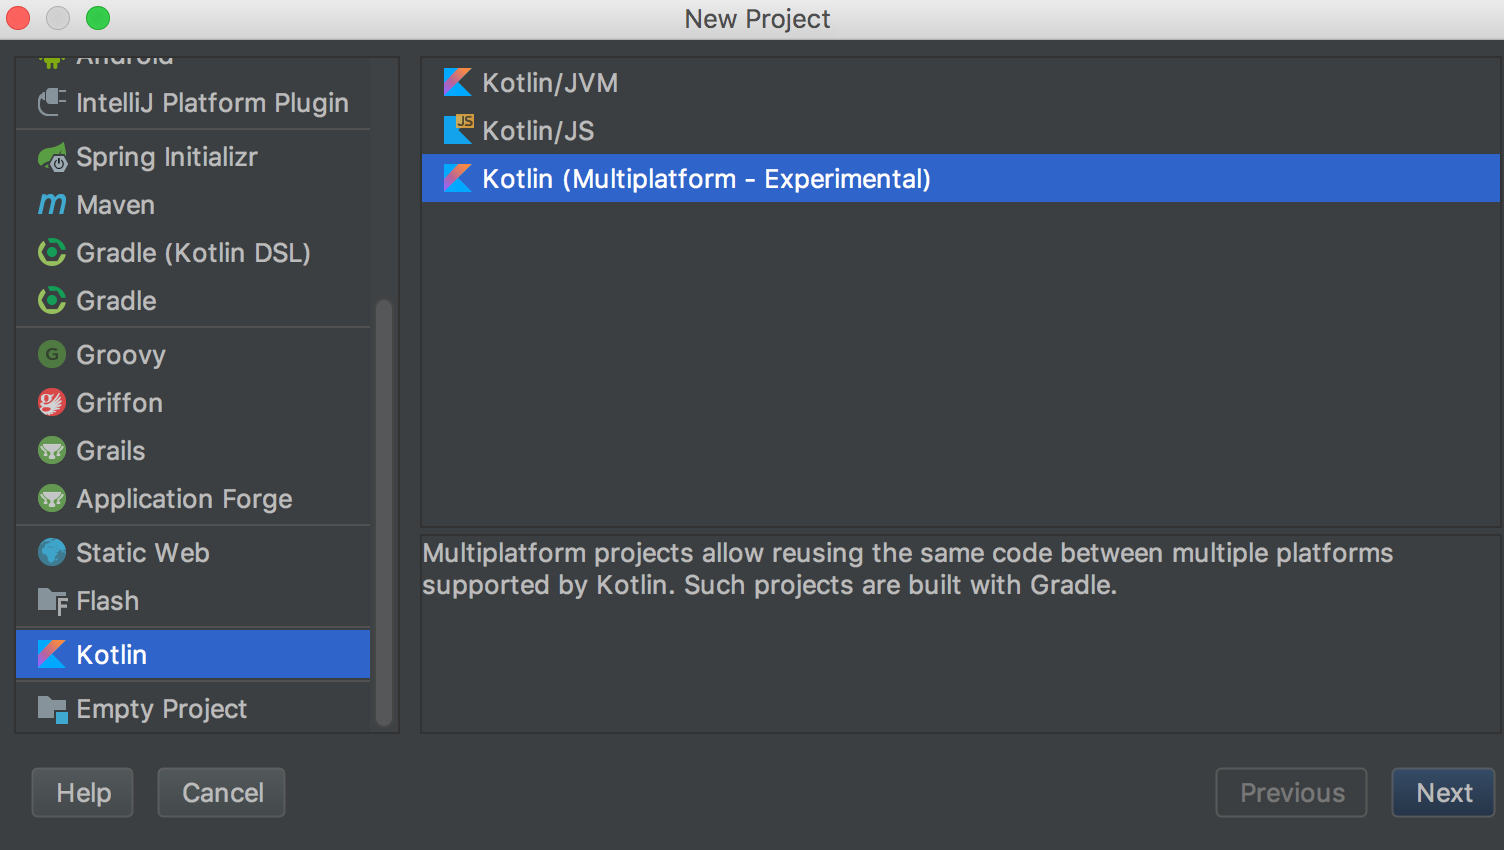Click the Griffon red icon
Image resolution: width=1504 pixels, height=850 pixels.
coord(52,403)
